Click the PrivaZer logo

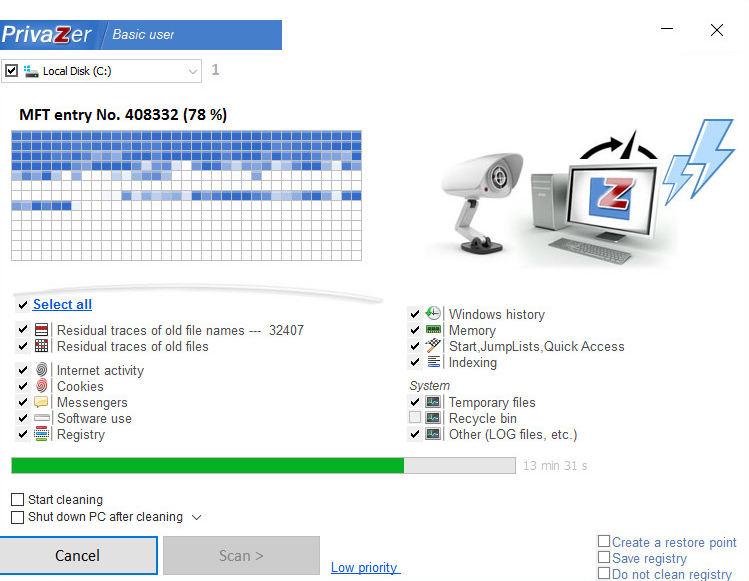click(46, 34)
